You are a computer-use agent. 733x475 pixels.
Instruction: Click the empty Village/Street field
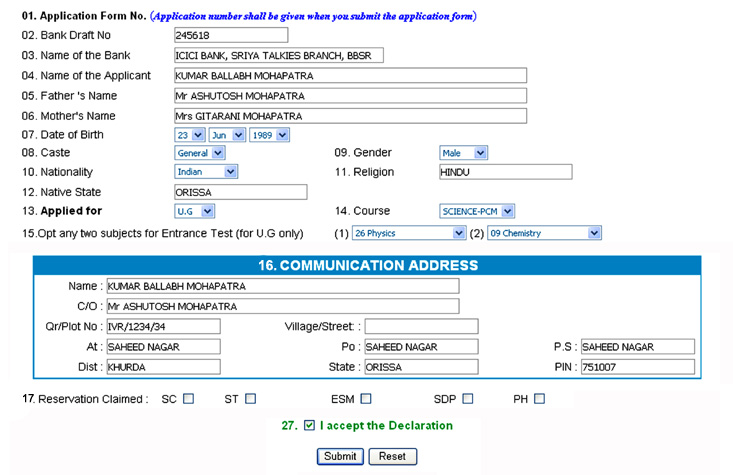[421, 326]
